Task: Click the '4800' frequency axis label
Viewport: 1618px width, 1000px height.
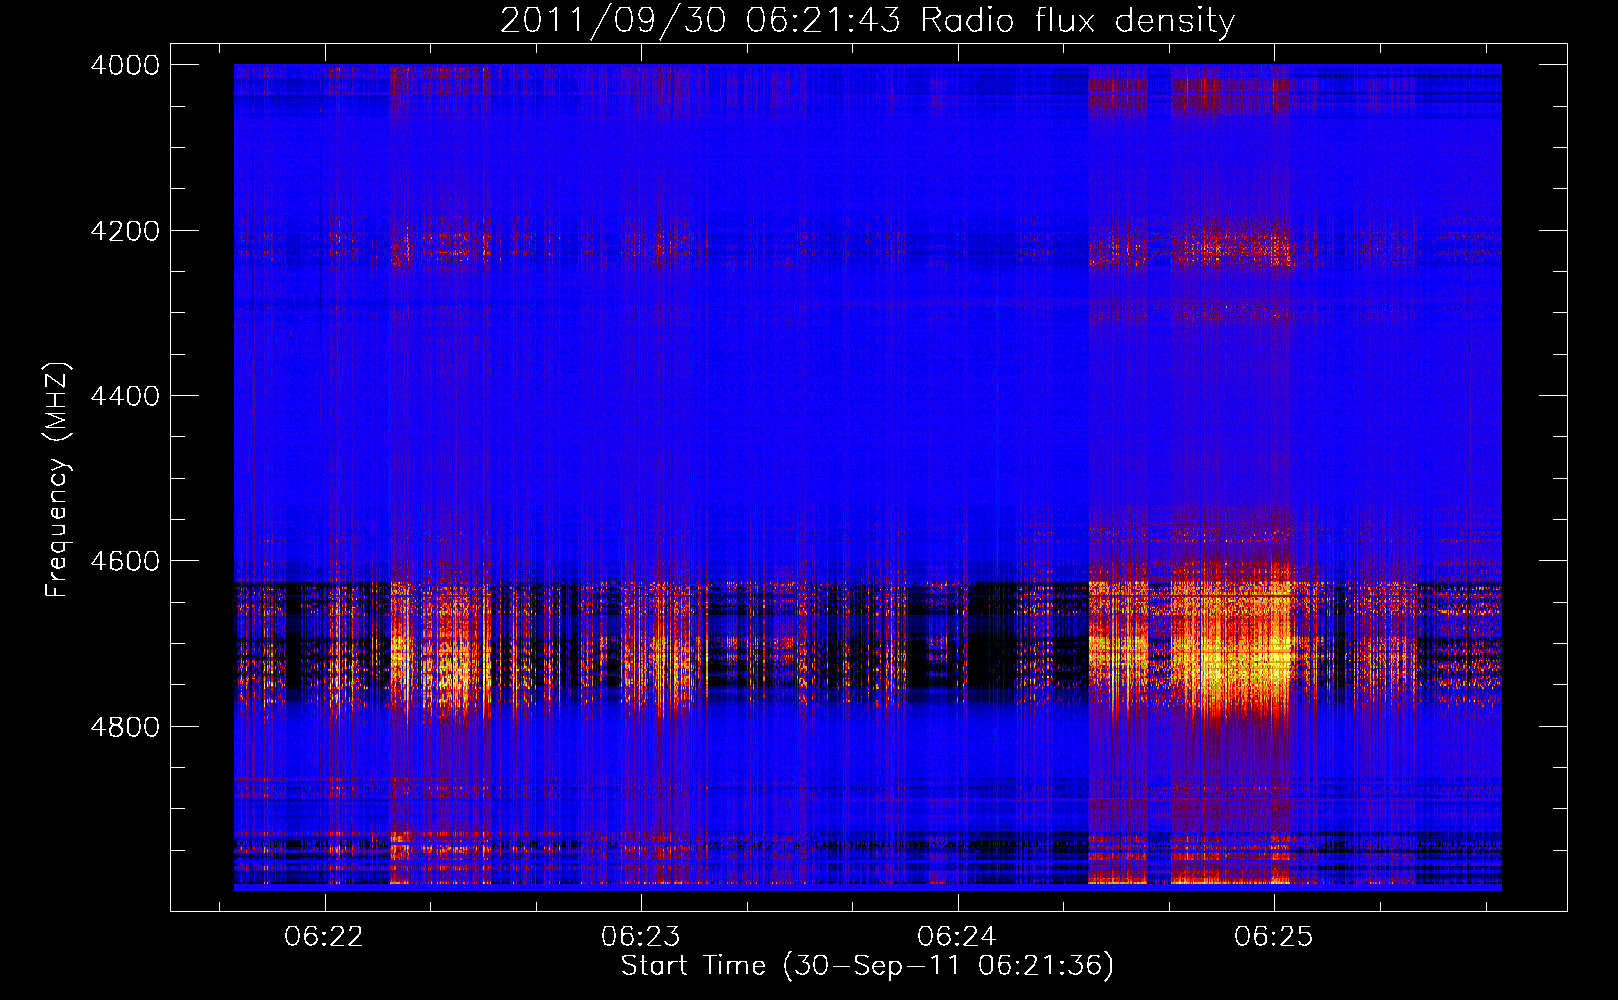Action: pos(125,726)
